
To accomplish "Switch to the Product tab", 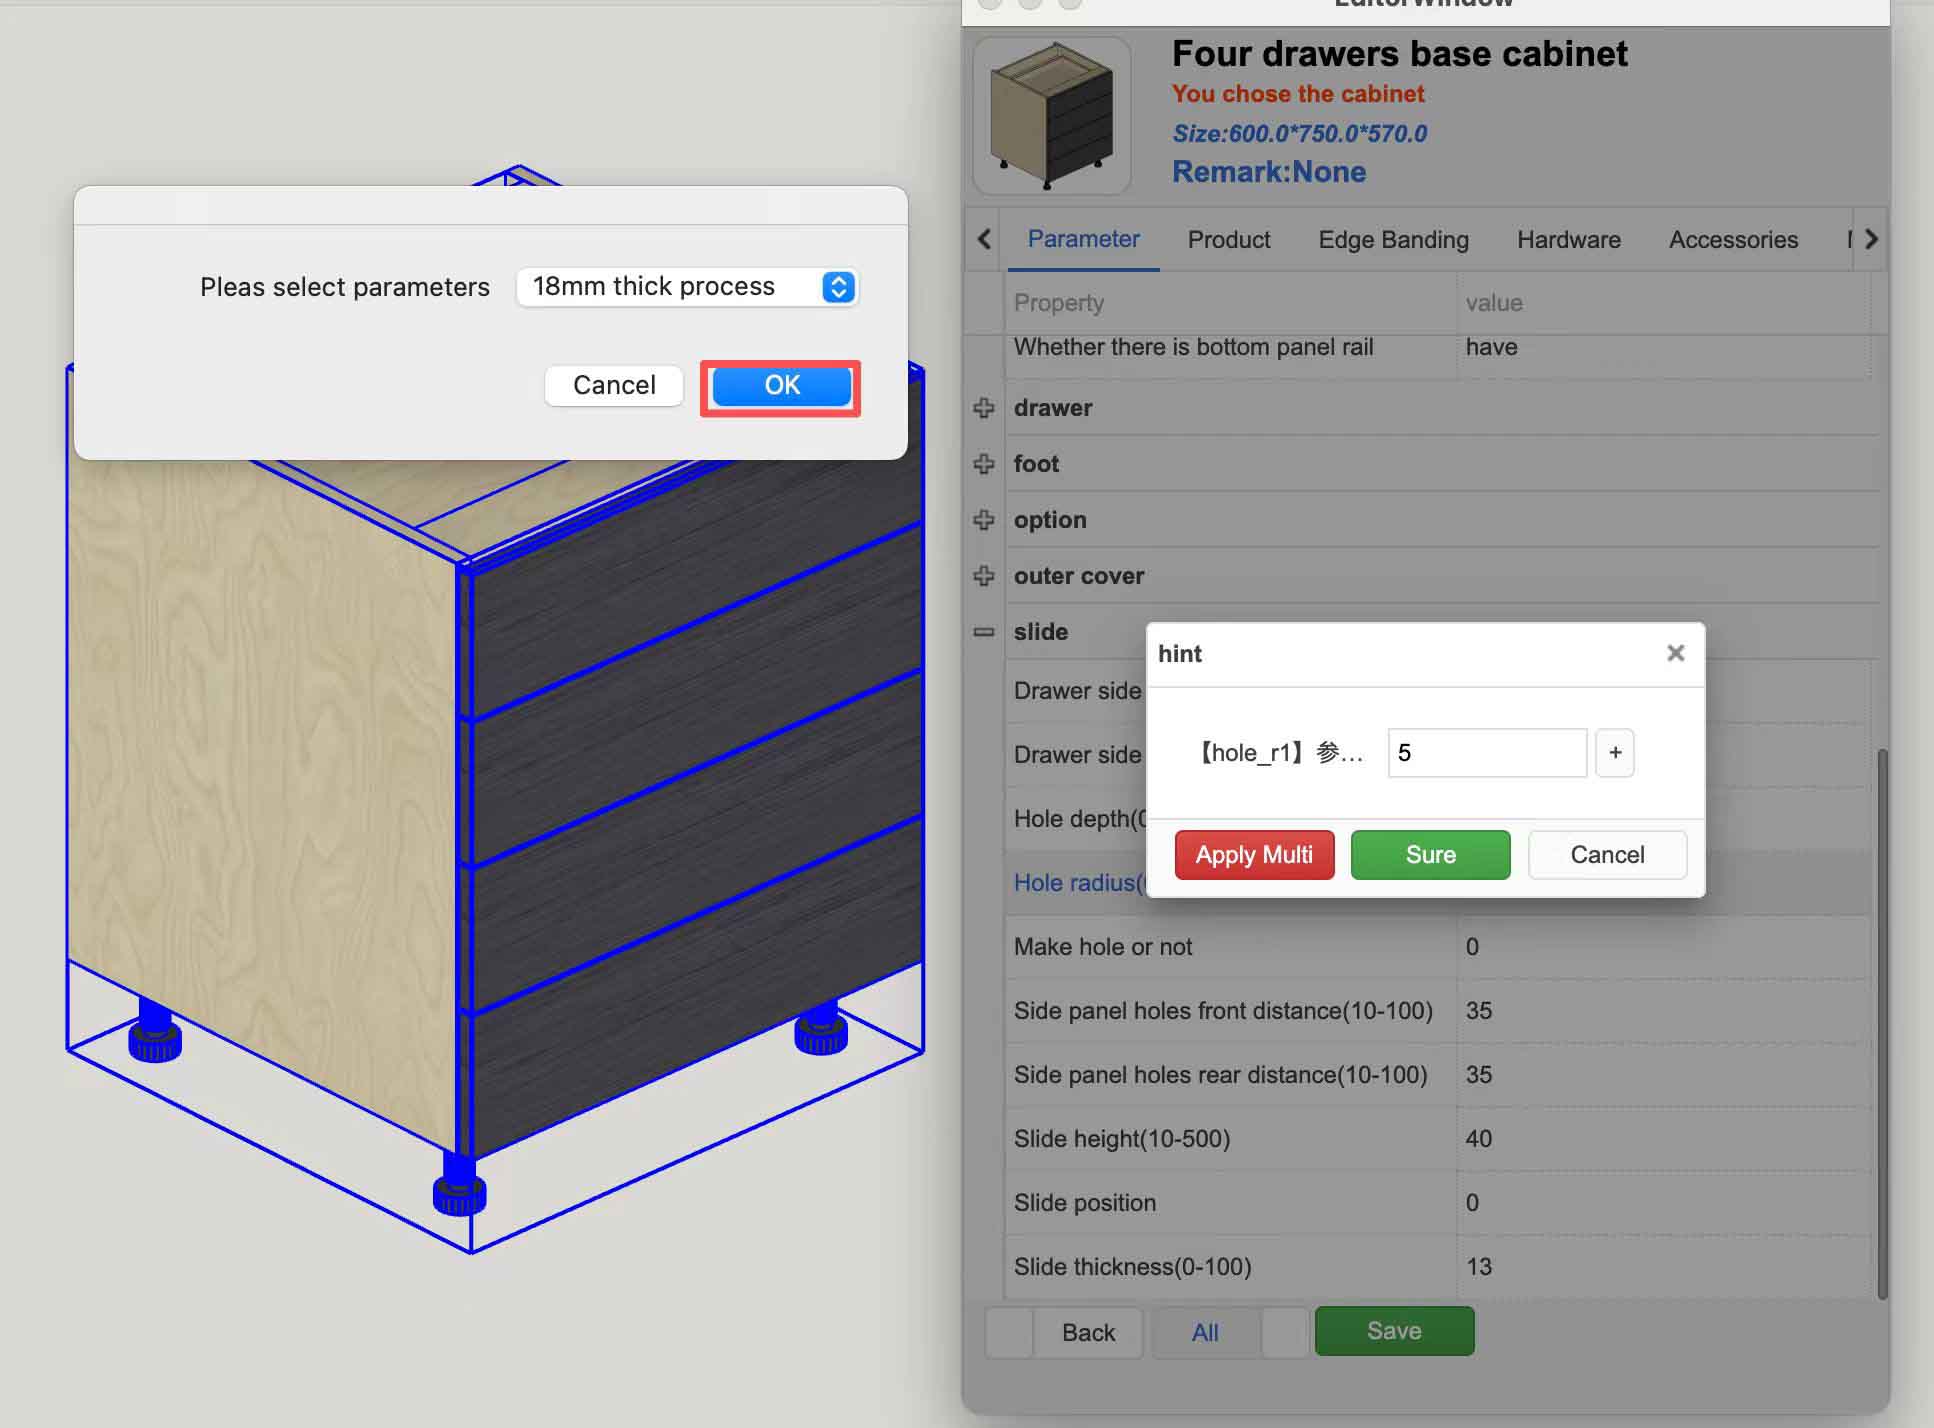I will 1228,240.
